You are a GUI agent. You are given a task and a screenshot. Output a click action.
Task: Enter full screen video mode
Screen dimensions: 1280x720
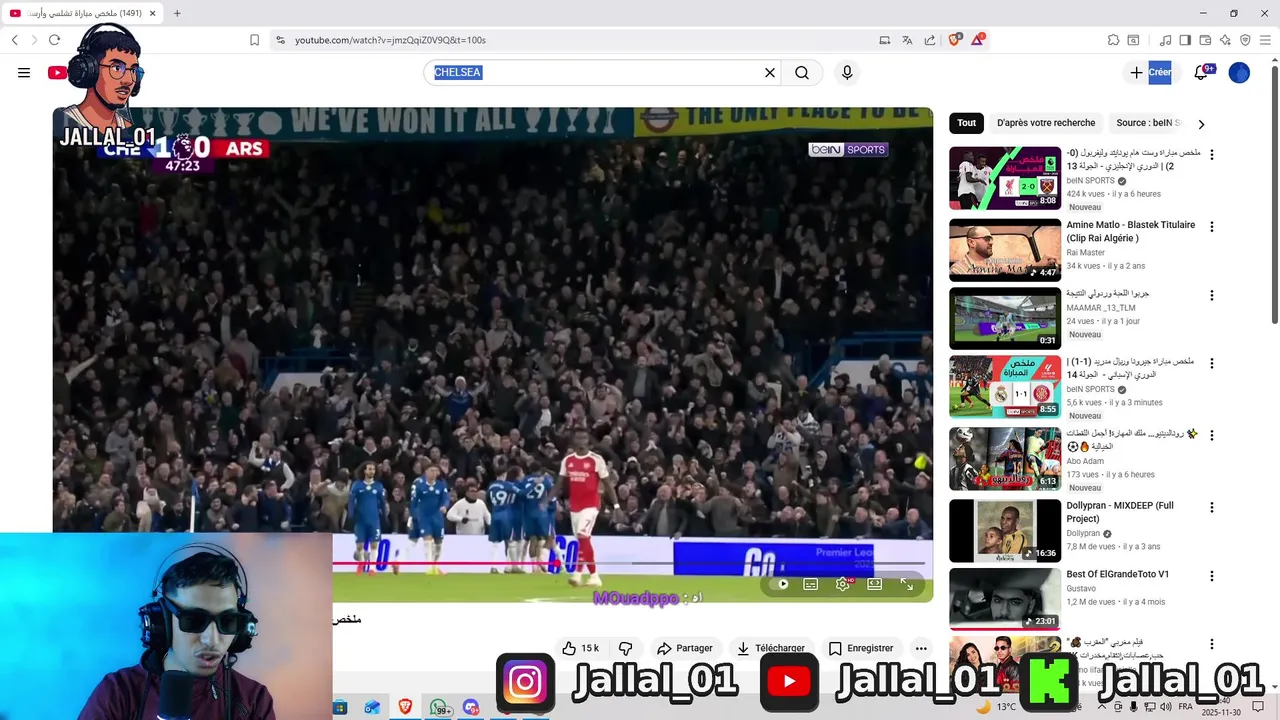click(907, 584)
